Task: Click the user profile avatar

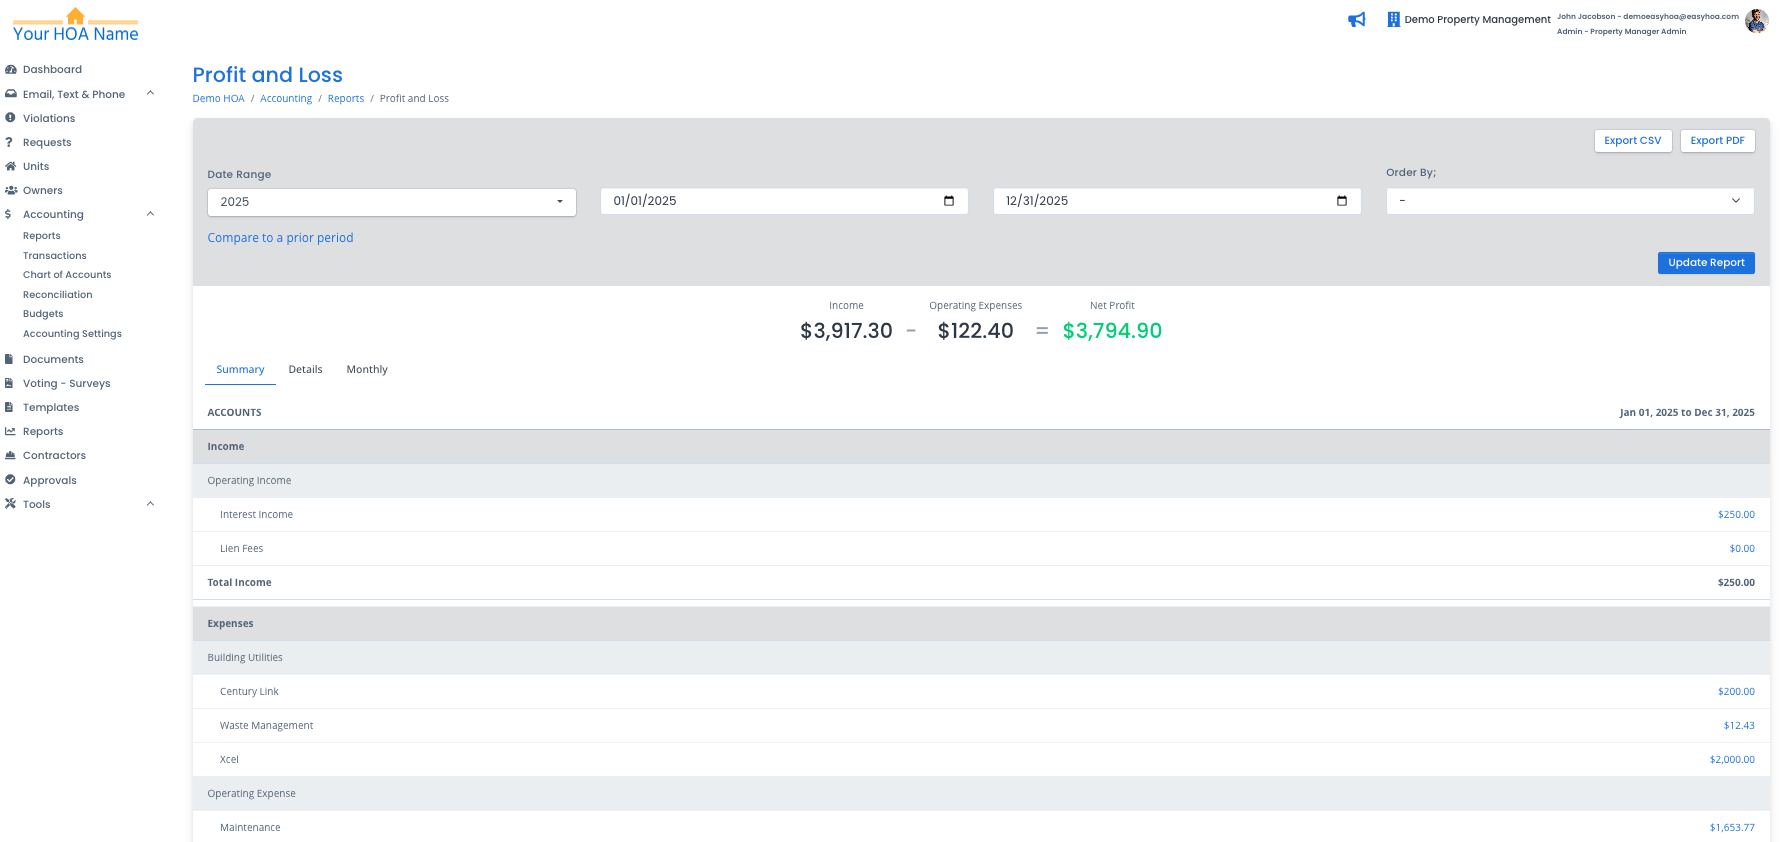Action: [x=1756, y=21]
